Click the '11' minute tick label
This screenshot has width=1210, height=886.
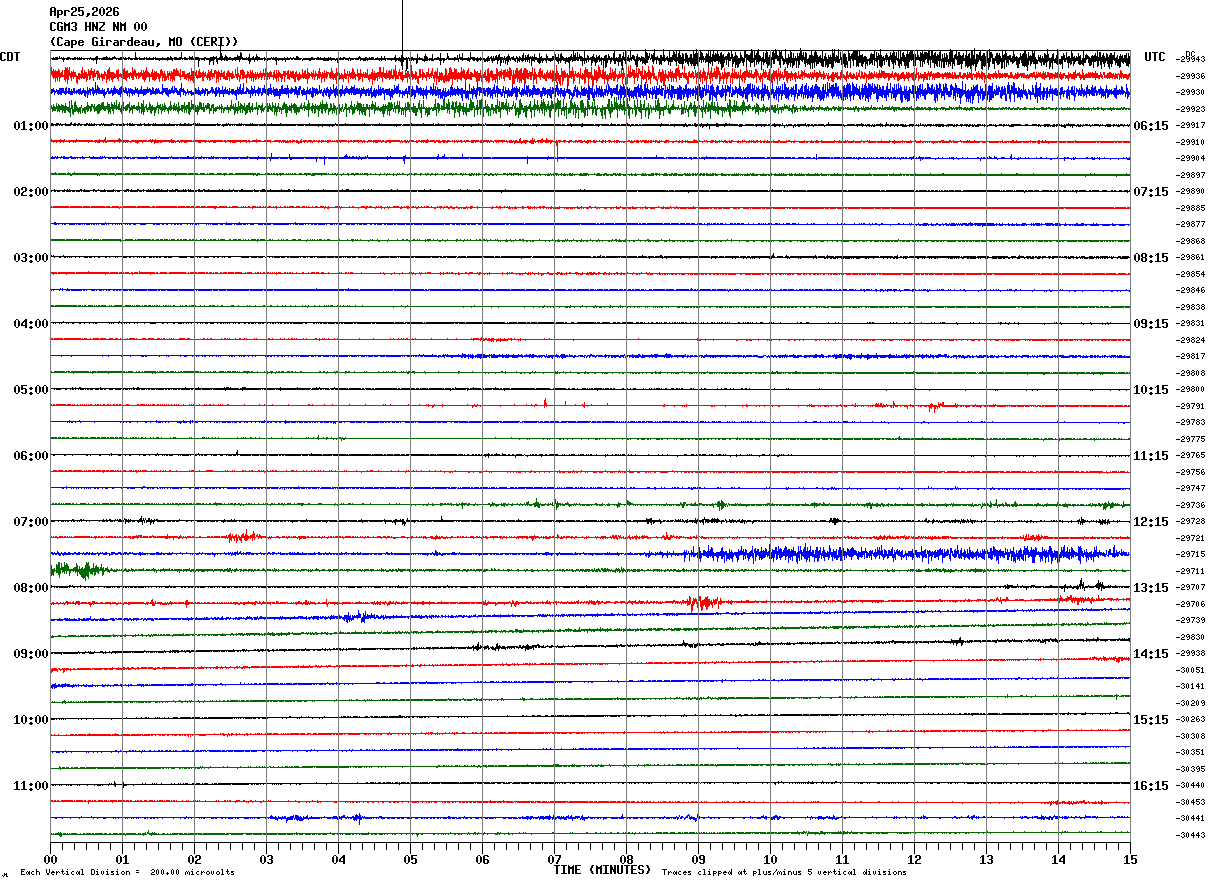[842, 859]
